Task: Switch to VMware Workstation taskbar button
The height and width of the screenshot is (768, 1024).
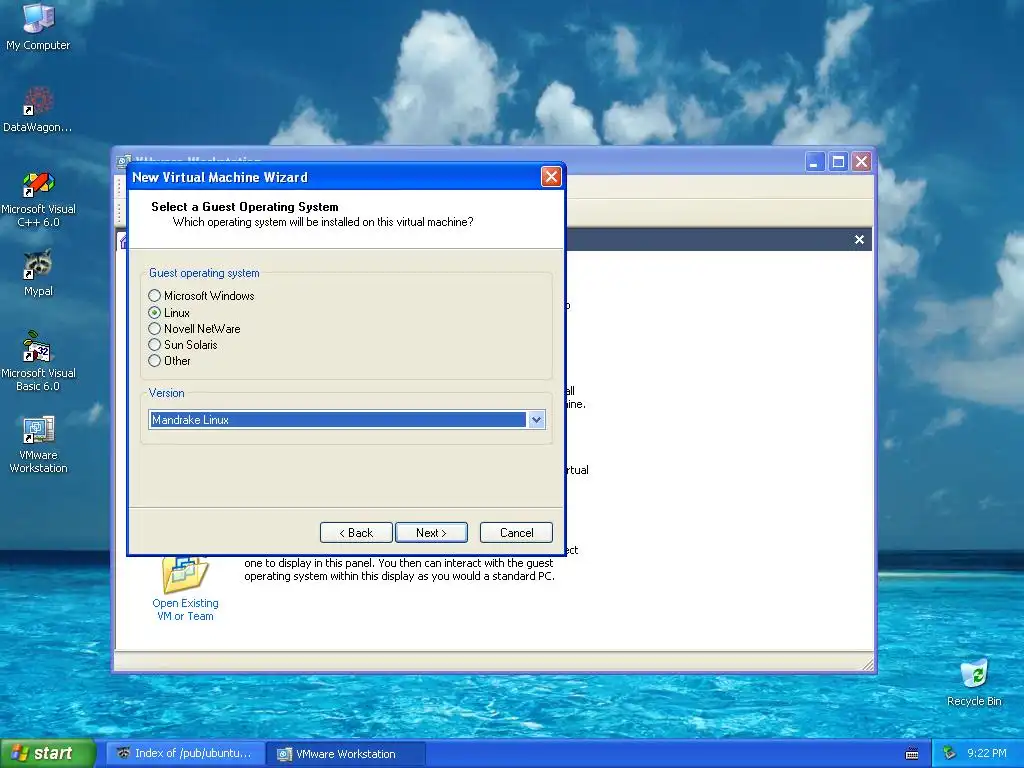Action: point(346,754)
